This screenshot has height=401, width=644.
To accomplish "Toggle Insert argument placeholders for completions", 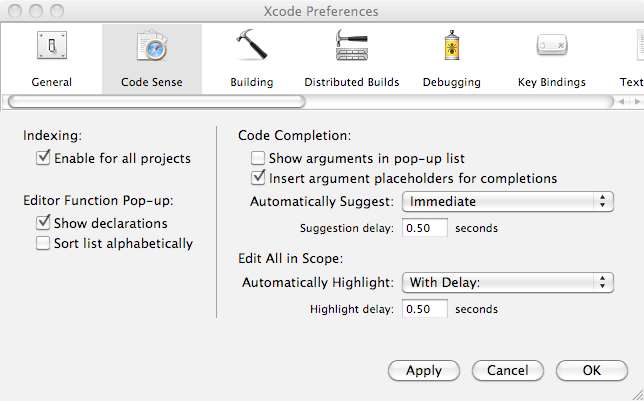I will 258,178.
